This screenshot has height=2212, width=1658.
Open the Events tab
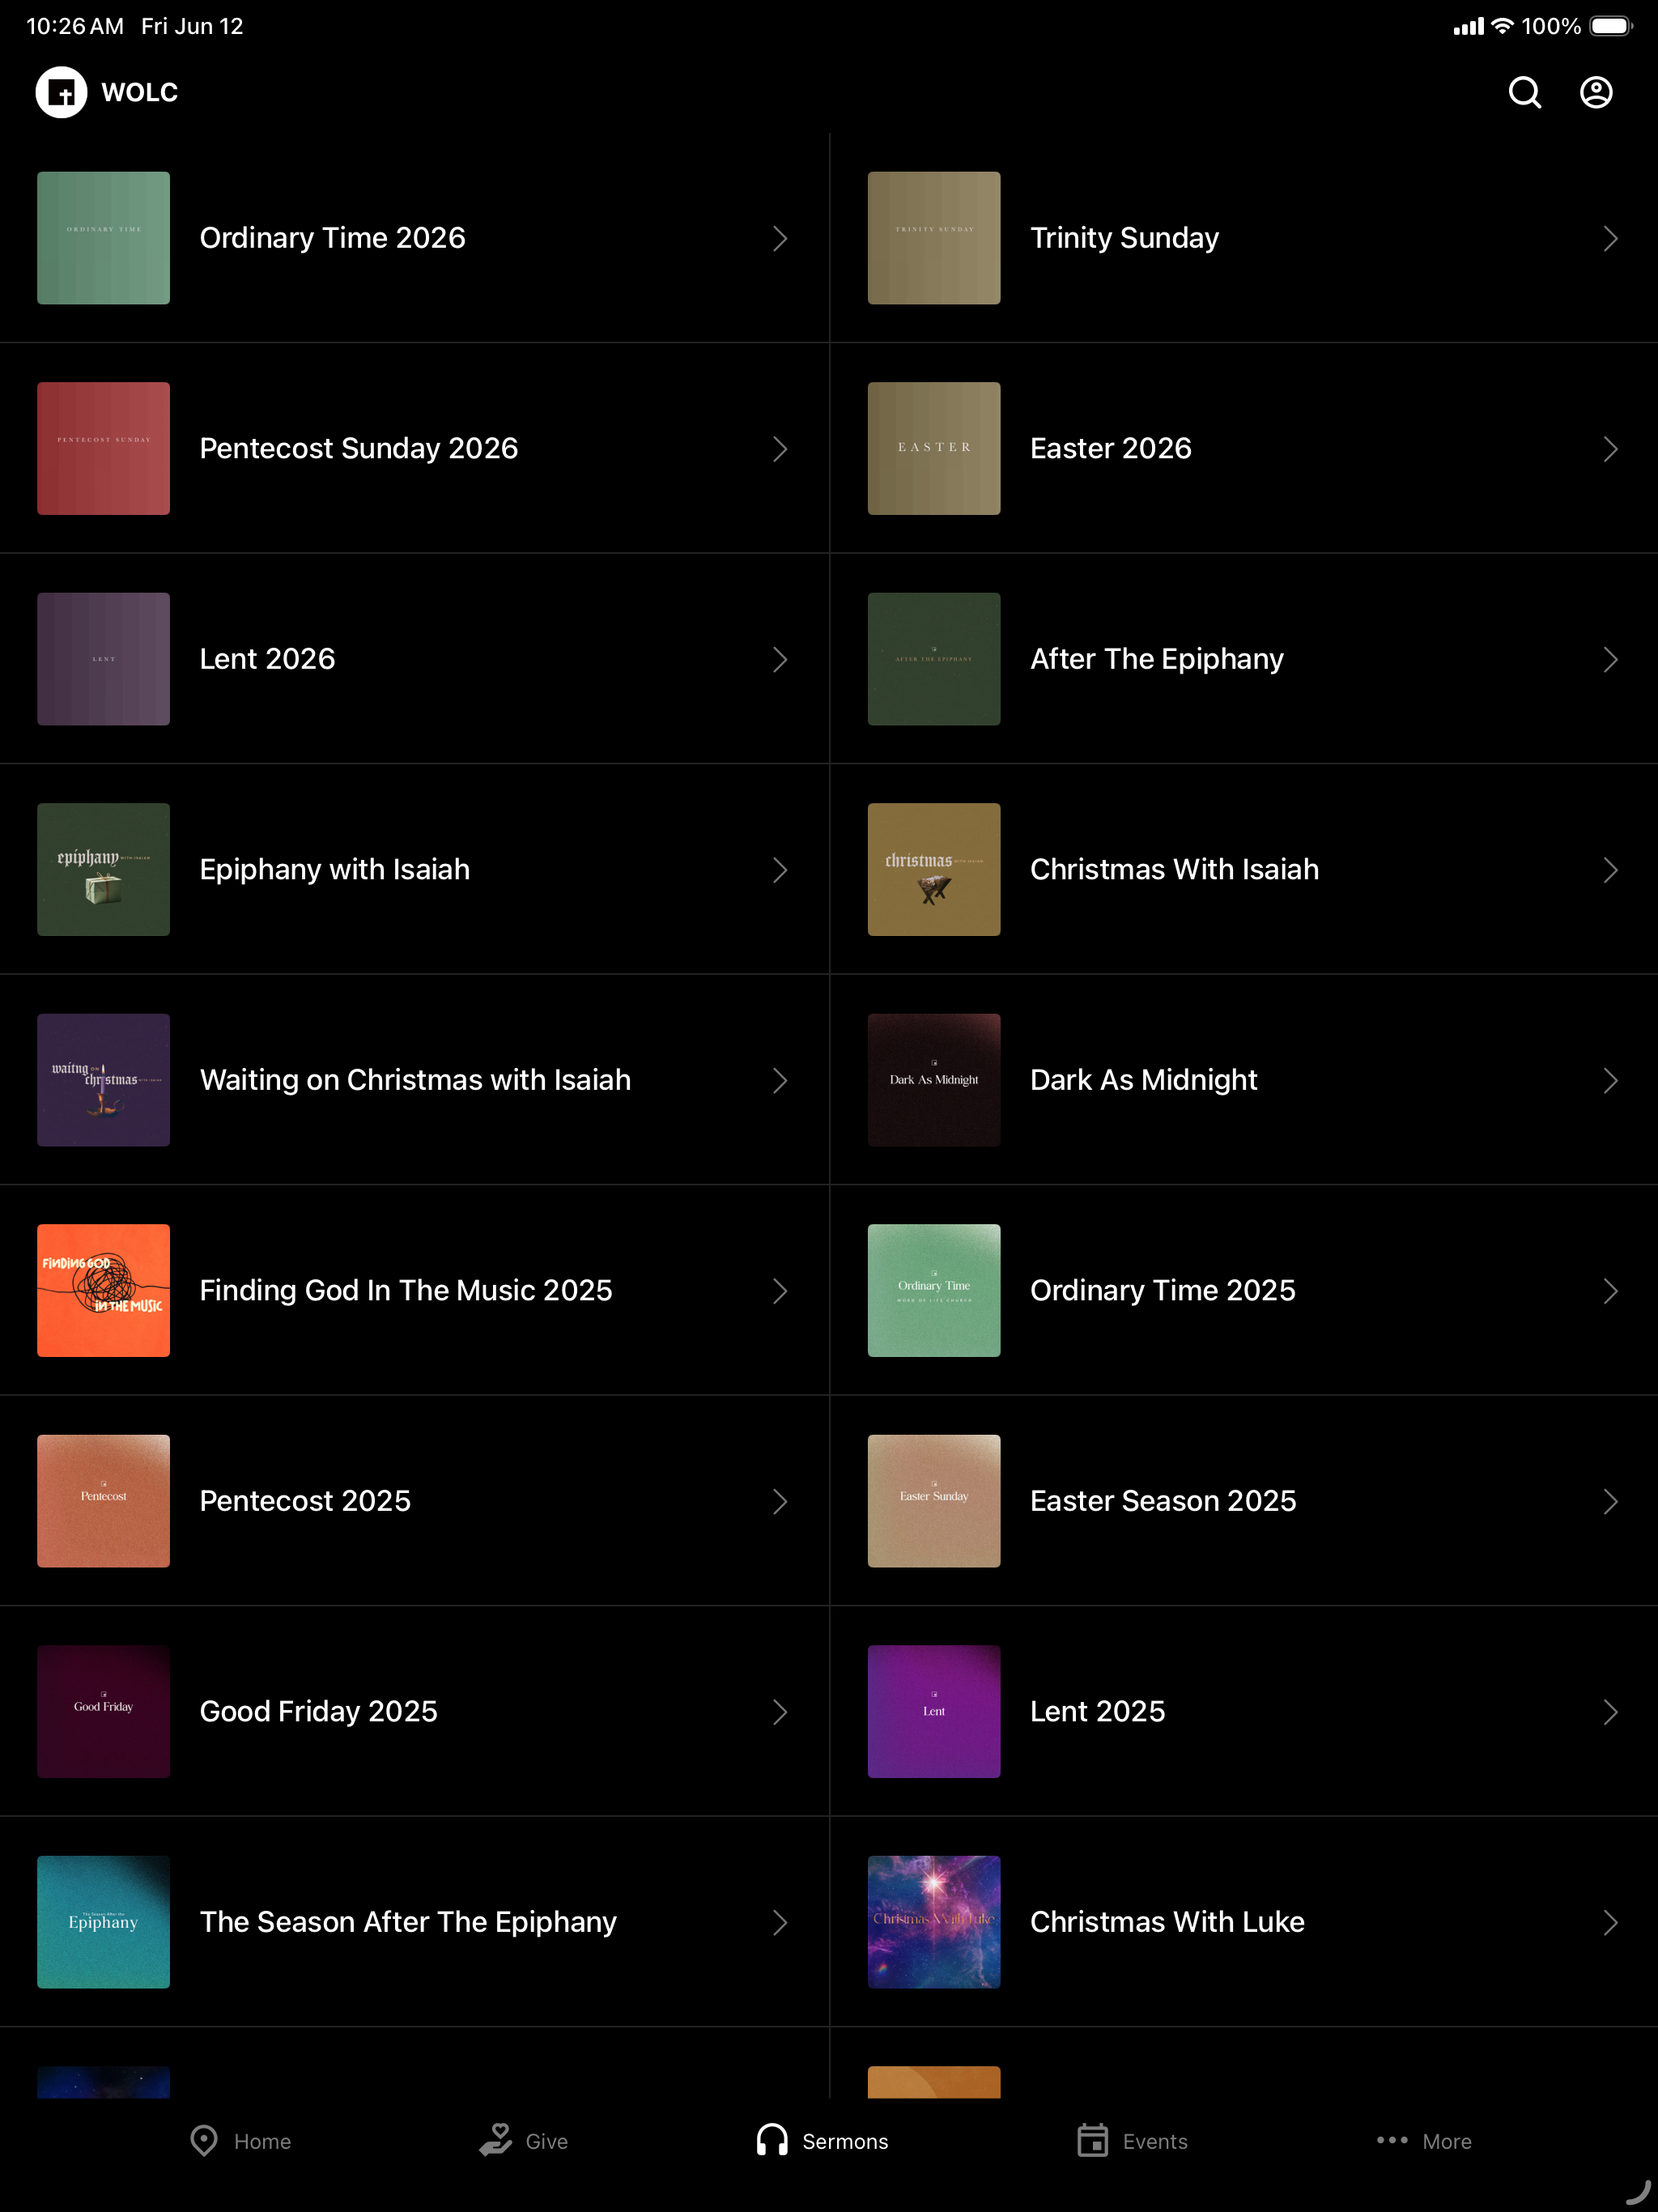tap(1132, 2141)
